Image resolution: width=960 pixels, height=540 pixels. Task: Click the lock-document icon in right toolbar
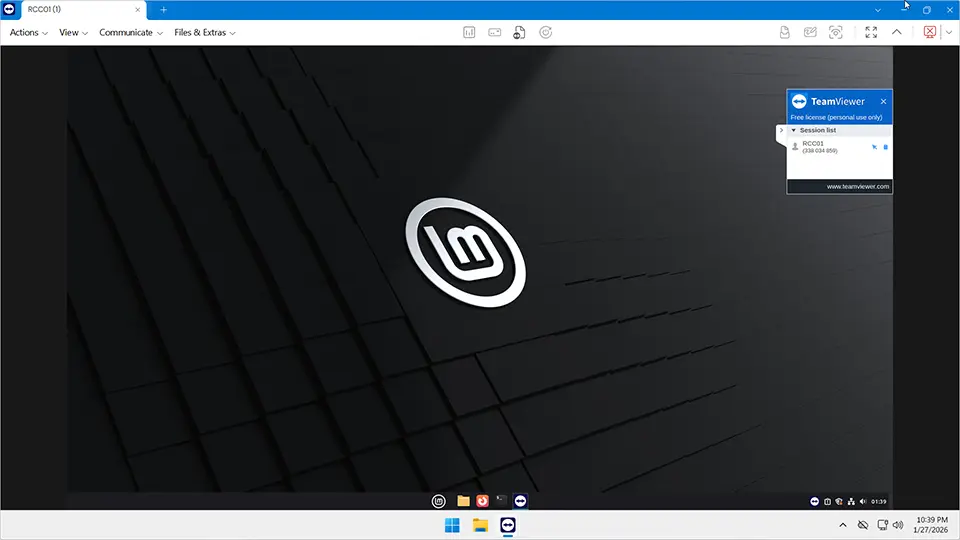[784, 32]
